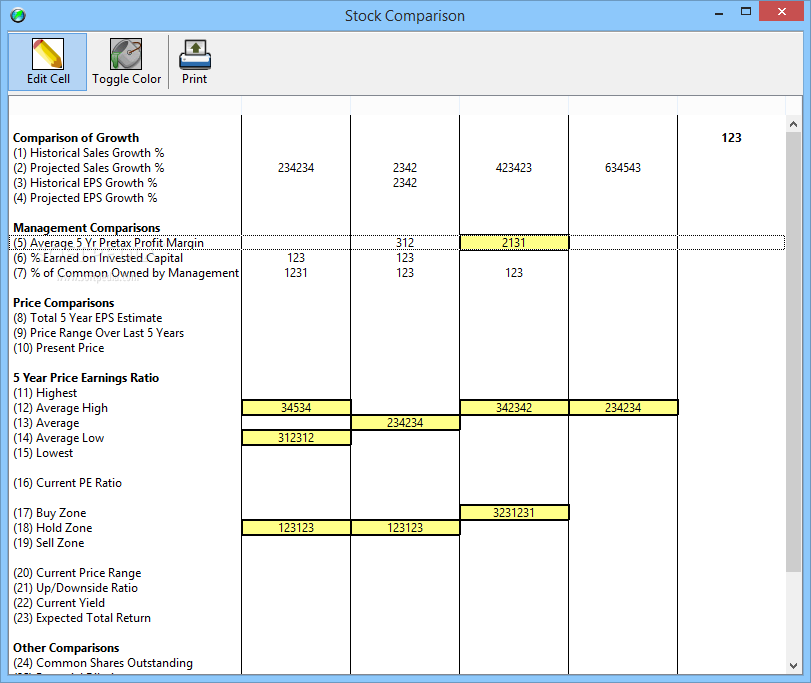The height and width of the screenshot is (683, 811).
Task: Click the Comparison of Growth heading
Action: [76, 138]
